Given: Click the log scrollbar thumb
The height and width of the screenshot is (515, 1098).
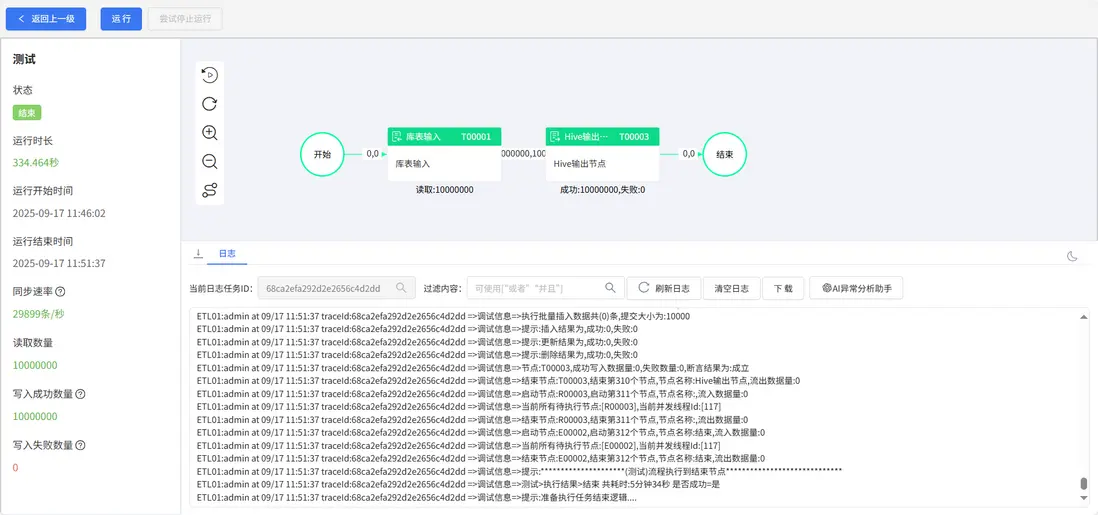Looking at the screenshot, I should pyautogui.click(x=1084, y=484).
